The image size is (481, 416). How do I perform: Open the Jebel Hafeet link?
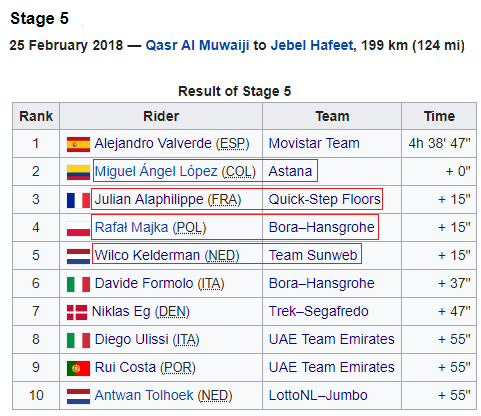tap(312, 45)
